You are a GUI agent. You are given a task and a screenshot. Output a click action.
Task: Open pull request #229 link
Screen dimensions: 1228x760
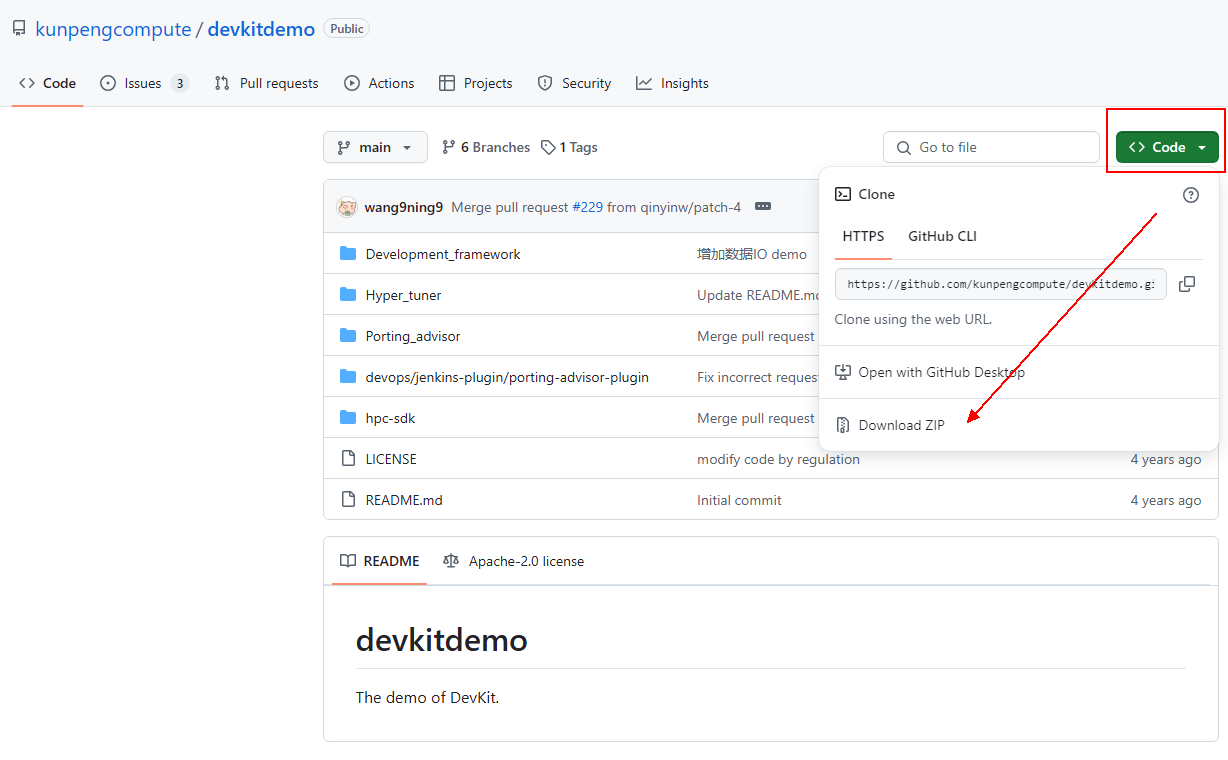[587, 207]
